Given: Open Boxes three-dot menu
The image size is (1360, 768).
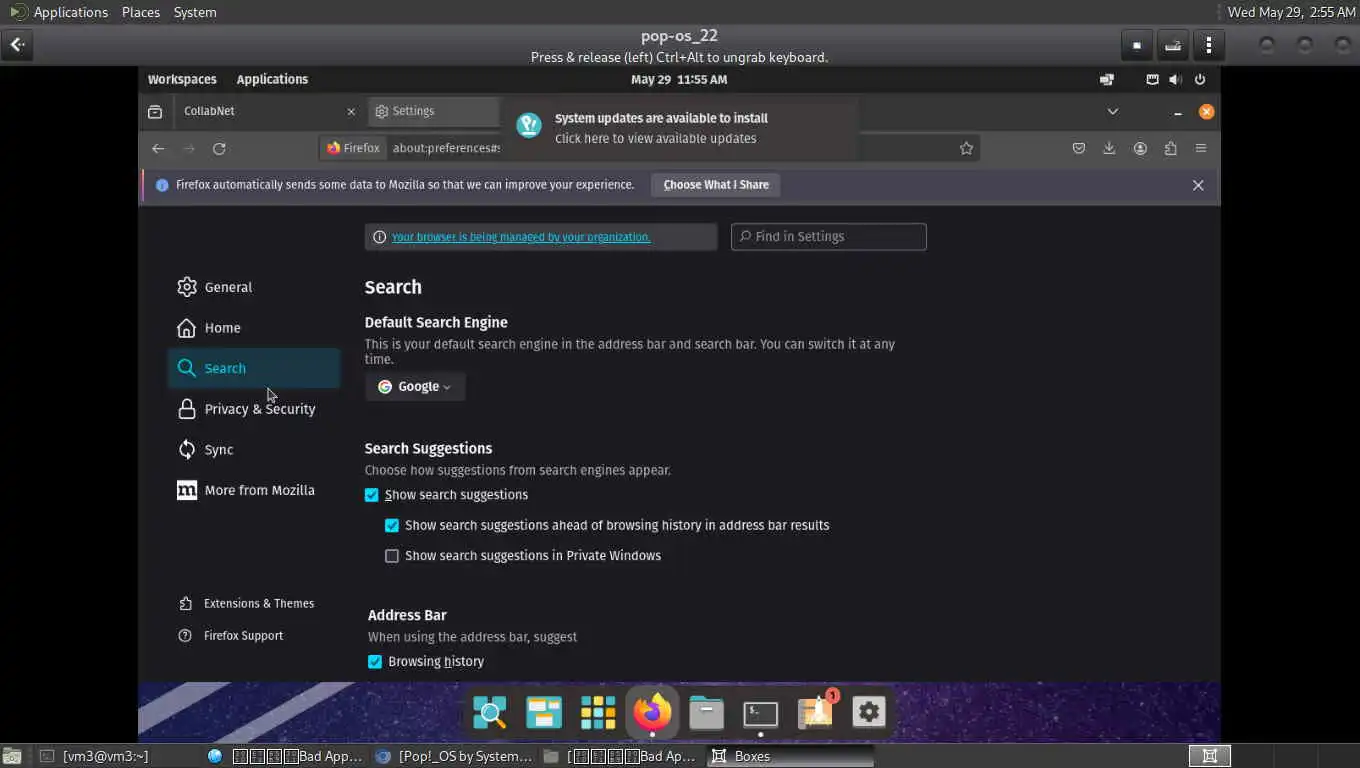Looking at the screenshot, I should pyautogui.click(x=1209, y=45).
